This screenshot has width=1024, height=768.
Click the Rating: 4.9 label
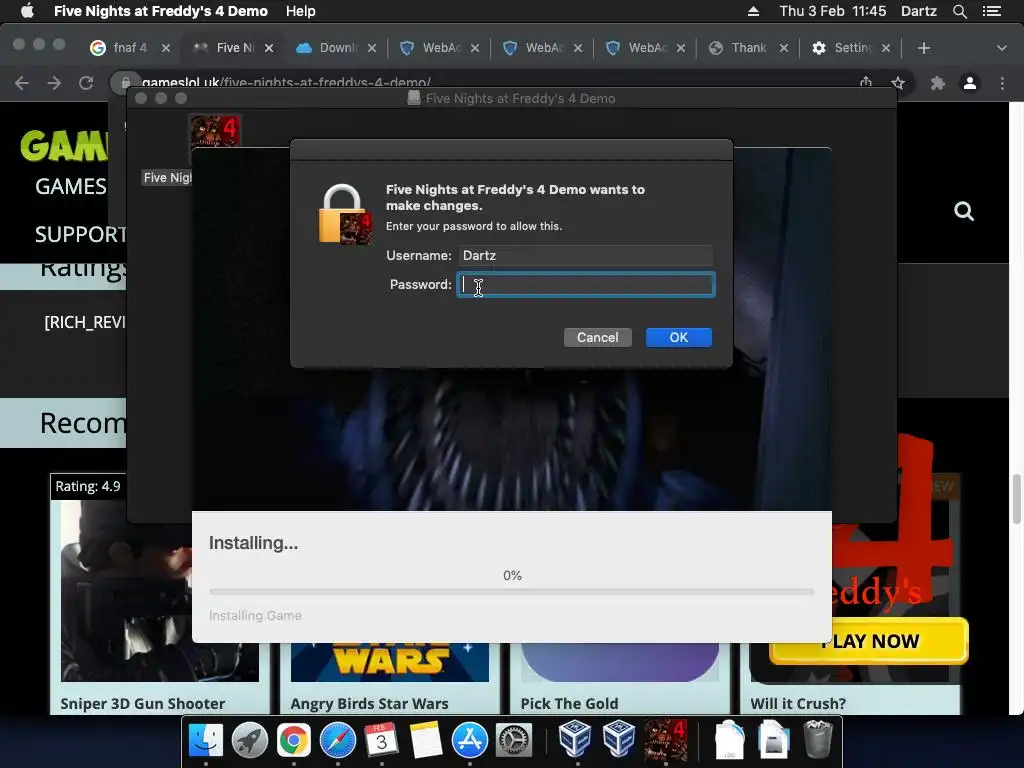(x=88, y=487)
